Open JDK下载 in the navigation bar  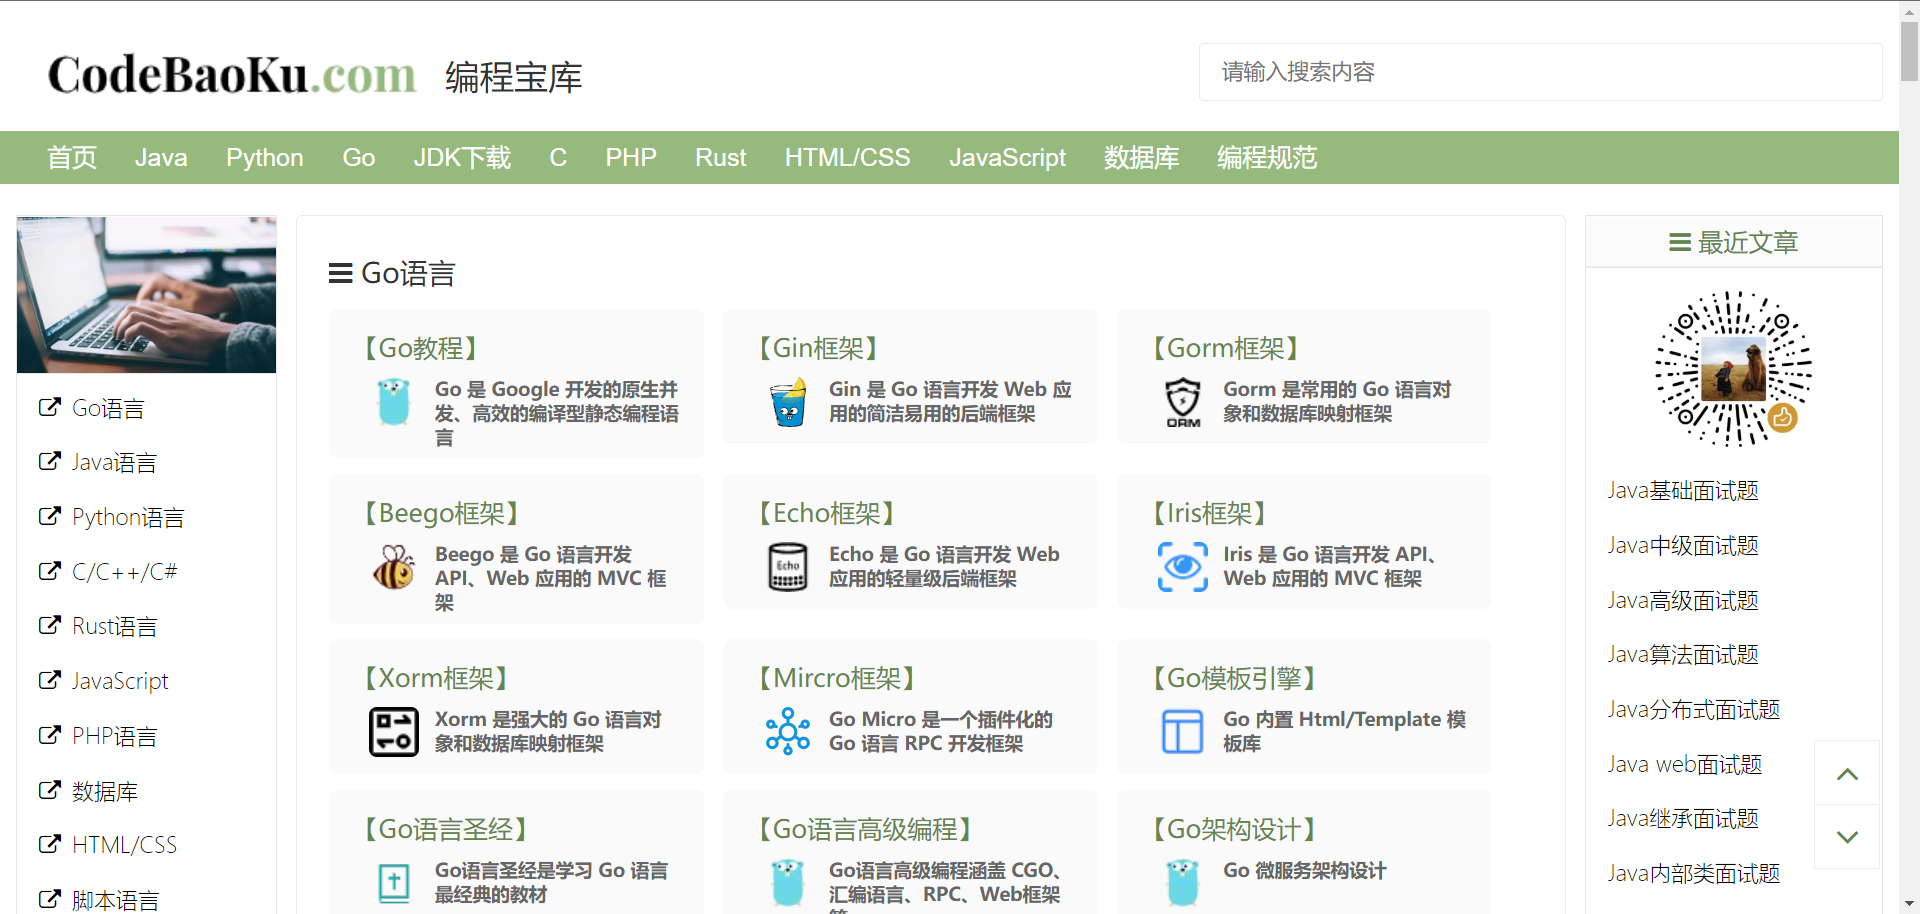[x=462, y=157]
